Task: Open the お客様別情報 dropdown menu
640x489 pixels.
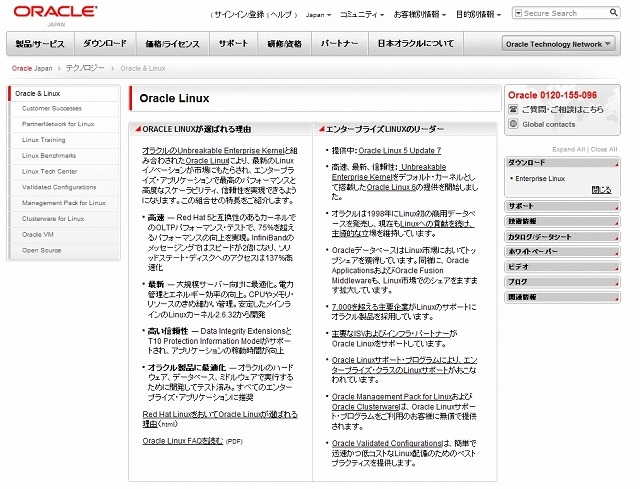Action: pos(420,14)
